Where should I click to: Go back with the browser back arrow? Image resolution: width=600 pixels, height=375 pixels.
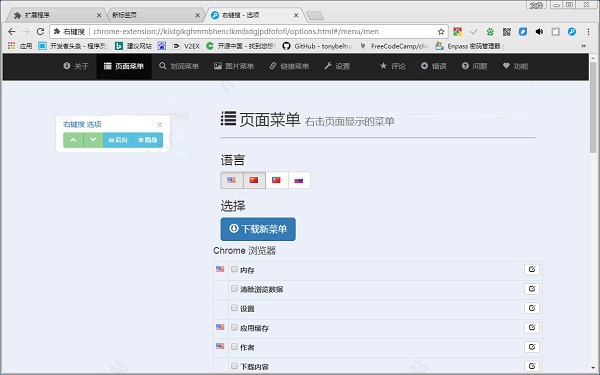tap(12, 31)
